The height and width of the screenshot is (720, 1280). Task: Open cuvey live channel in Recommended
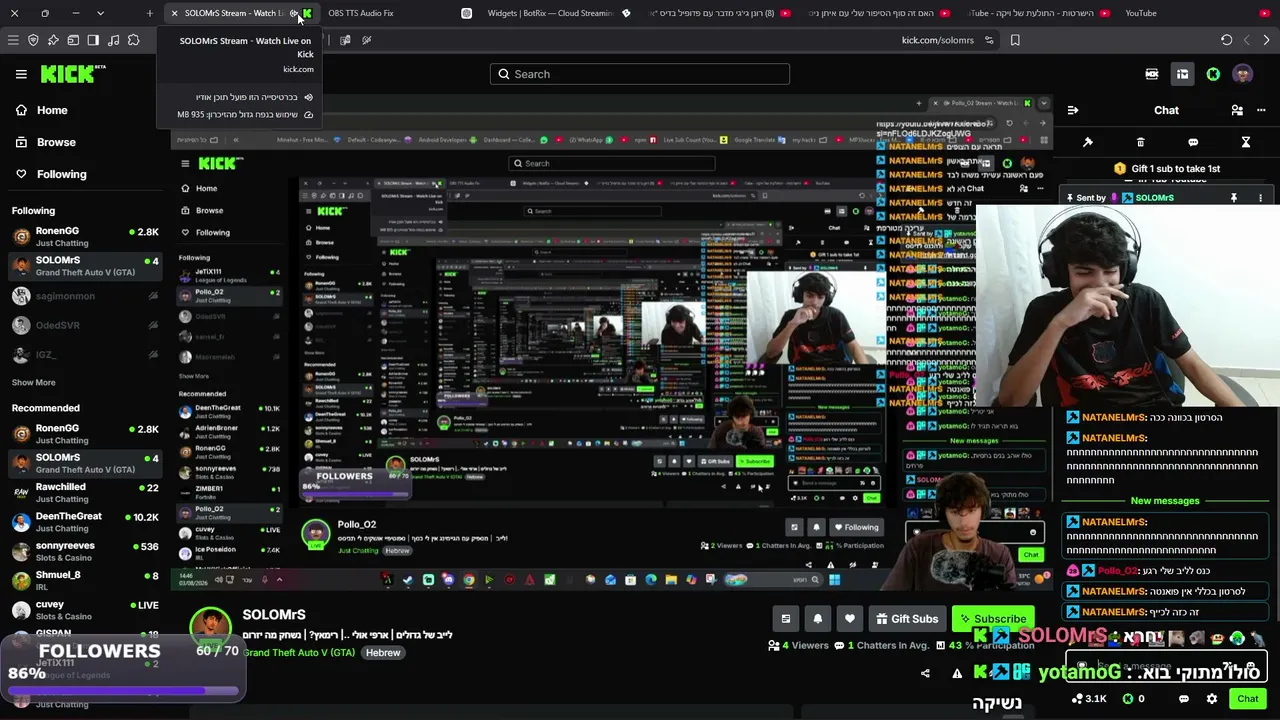[x=85, y=610]
